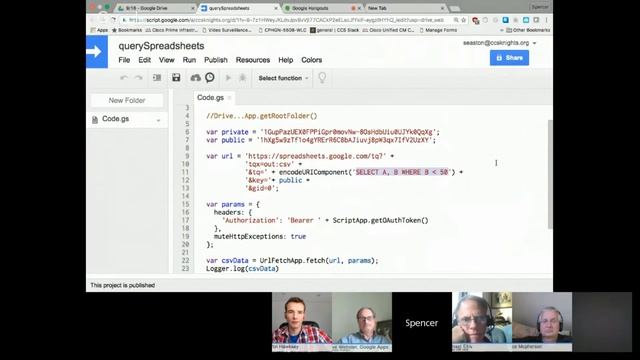Viewport: 640px width, 360px height.
Task: Click the Logger.log(csvData) line
Action: 242,269
